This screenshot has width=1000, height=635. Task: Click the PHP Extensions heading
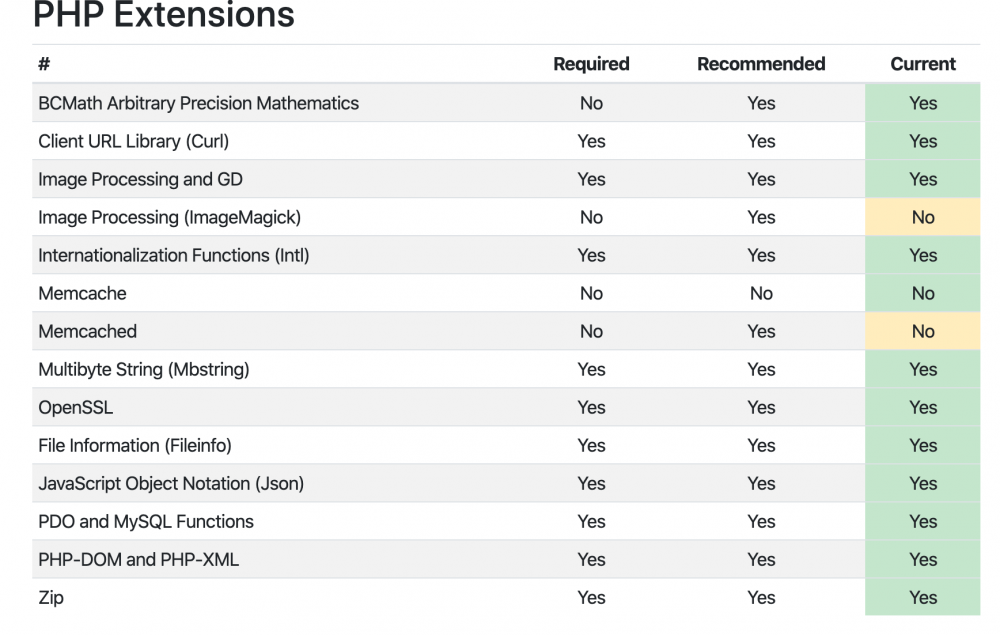164,15
